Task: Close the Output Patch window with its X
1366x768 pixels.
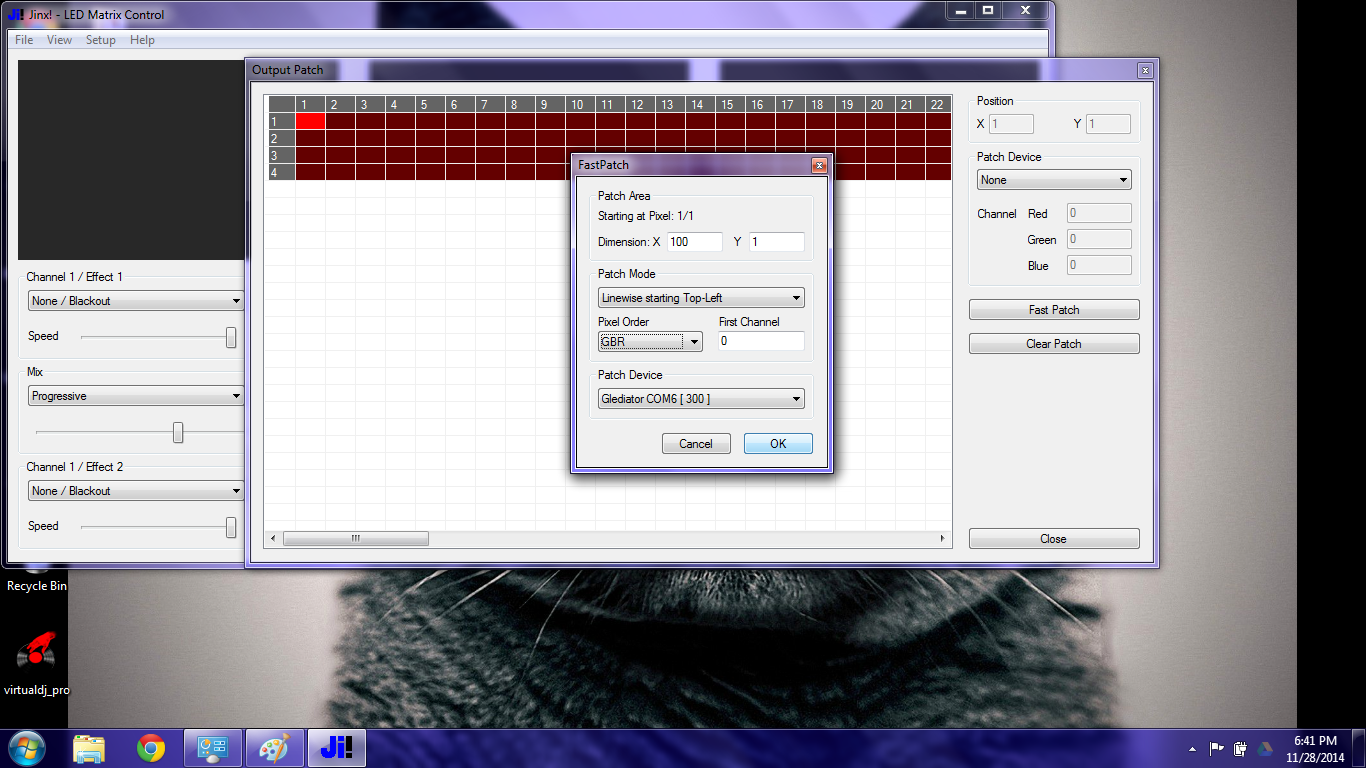Action: coord(1145,70)
